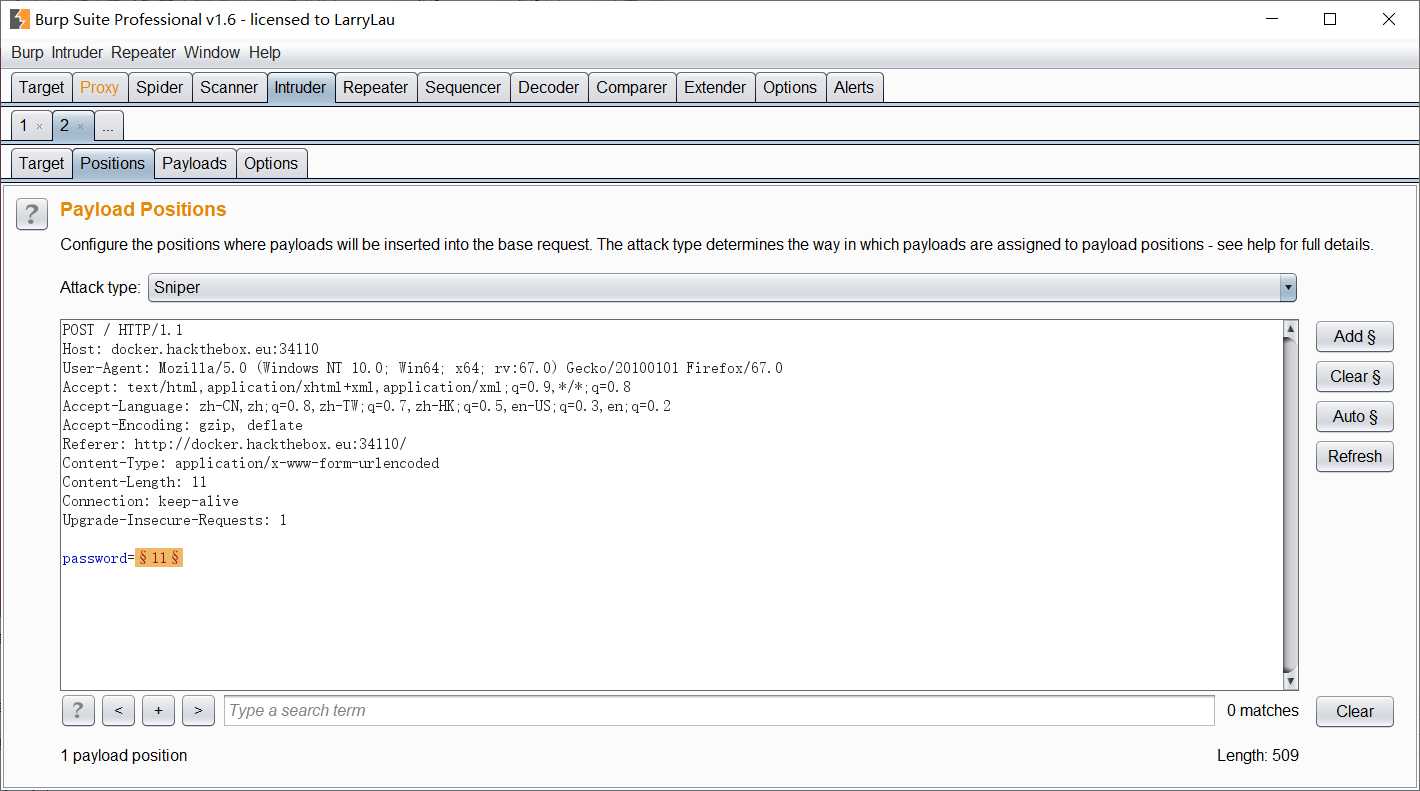Image resolution: width=1420 pixels, height=791 pixels.
Task: Open the Payload Positions help button
Action: click(32, 214)
